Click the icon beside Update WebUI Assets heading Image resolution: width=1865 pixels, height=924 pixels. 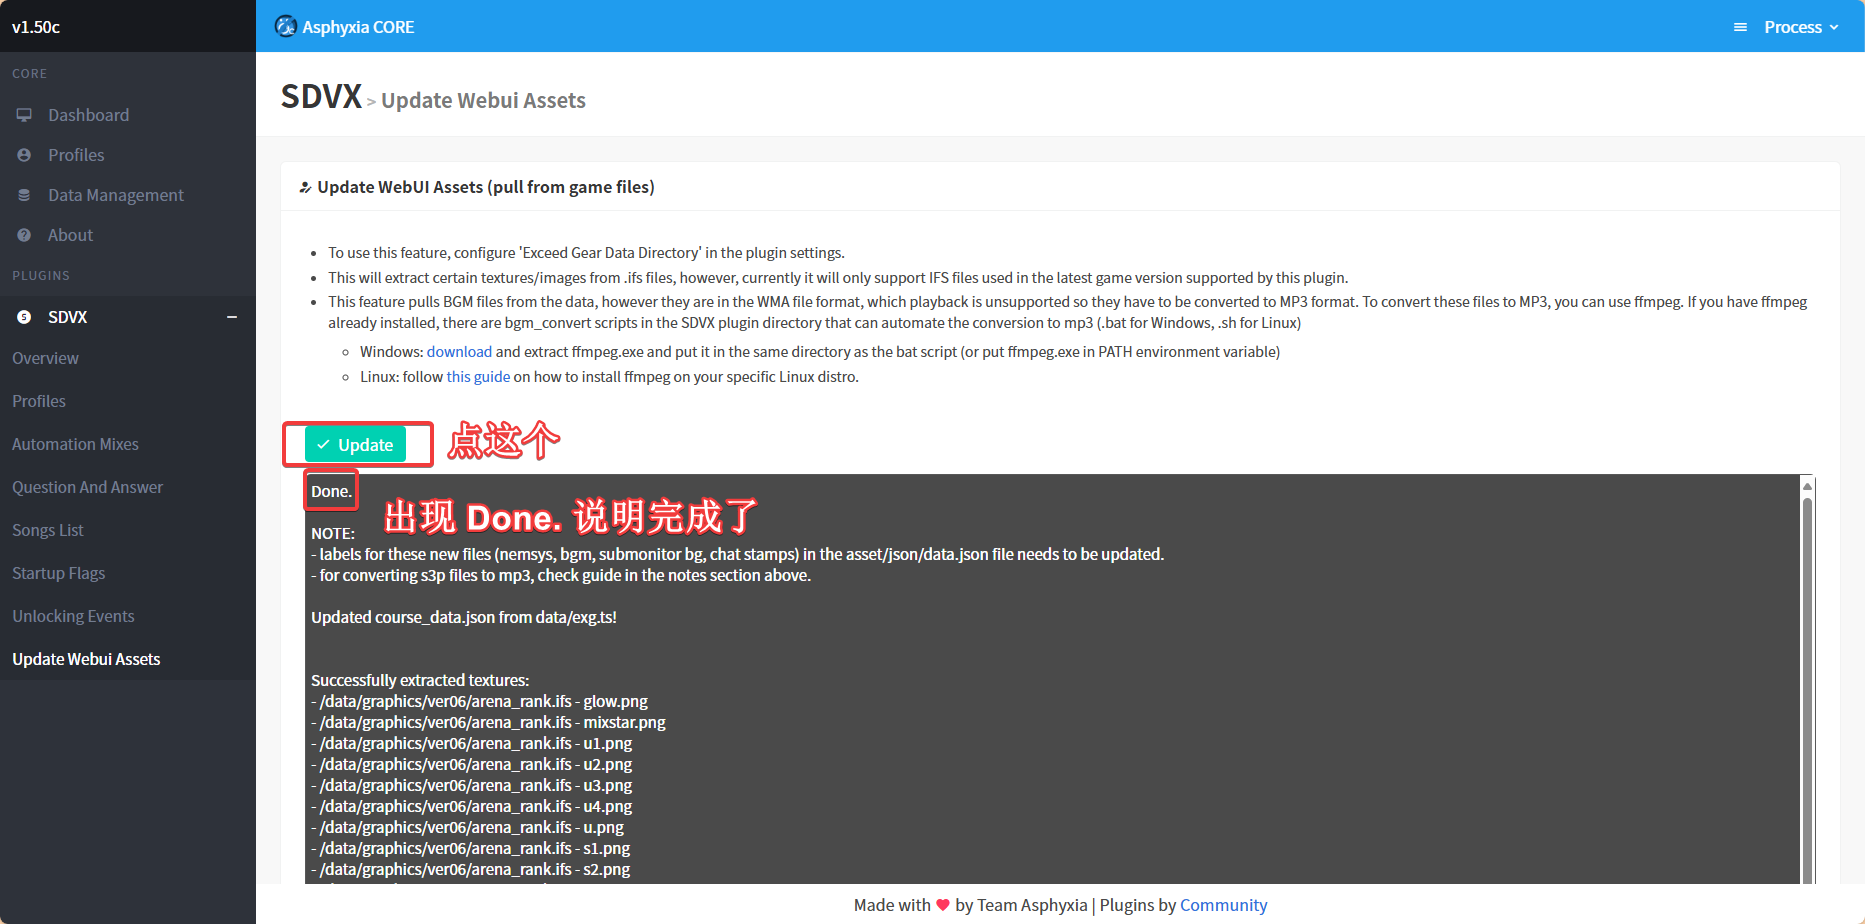click(305, 188)
